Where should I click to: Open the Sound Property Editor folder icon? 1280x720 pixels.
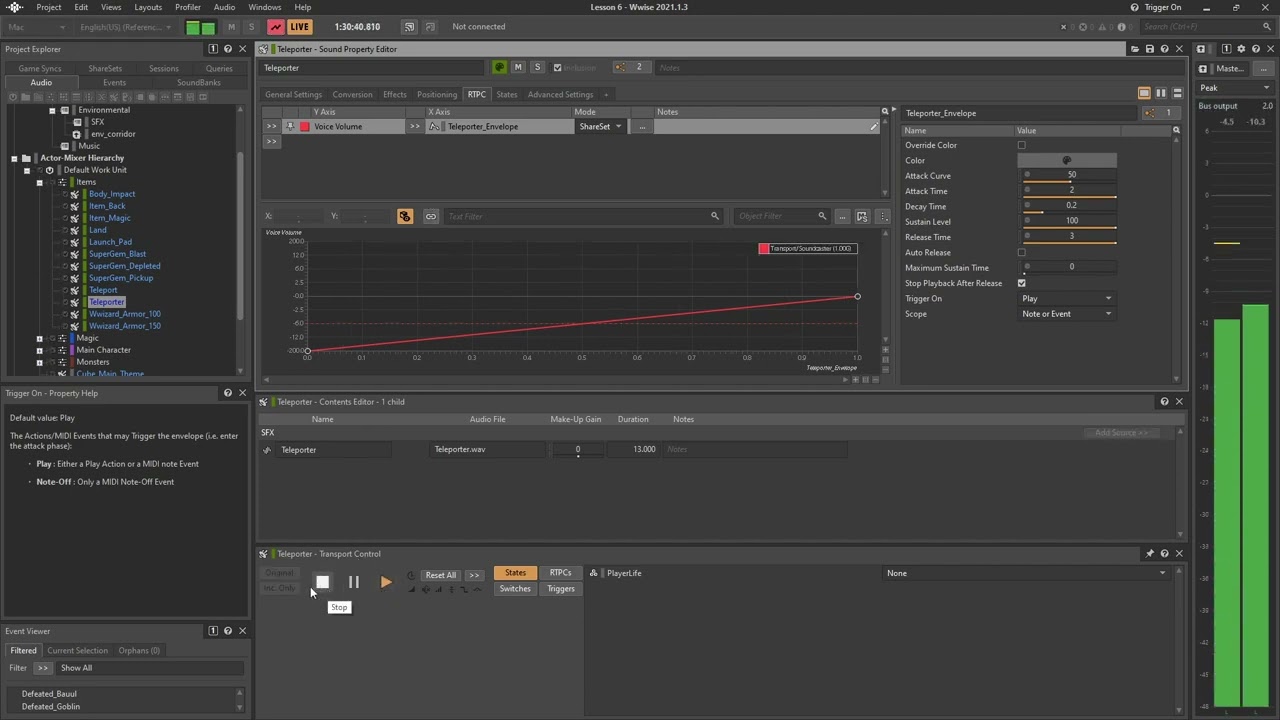click(1134, 49)
